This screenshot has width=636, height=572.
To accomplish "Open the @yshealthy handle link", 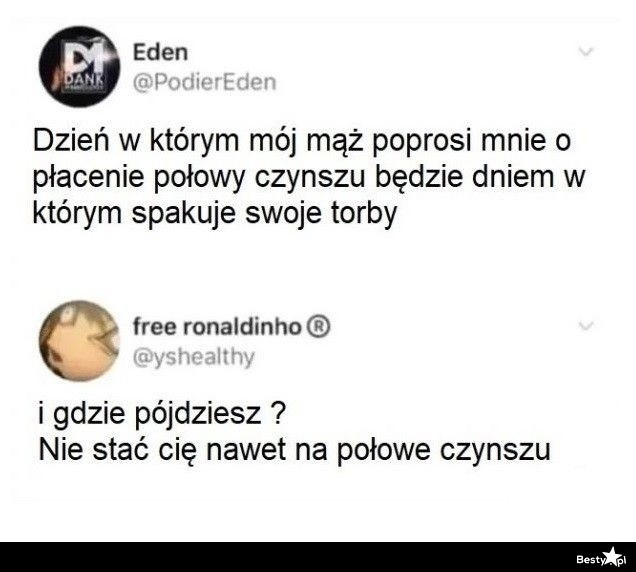I will [x=194, y=357].
